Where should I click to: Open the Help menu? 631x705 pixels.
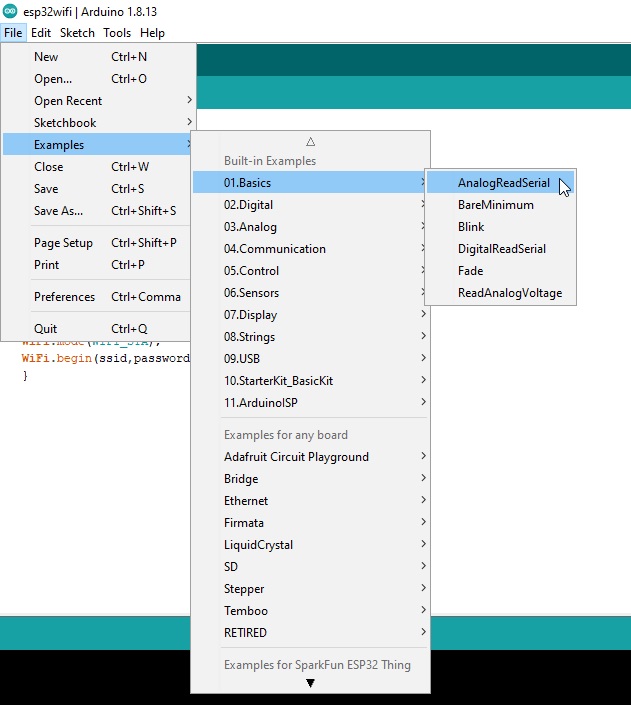[x=152, y=33]
